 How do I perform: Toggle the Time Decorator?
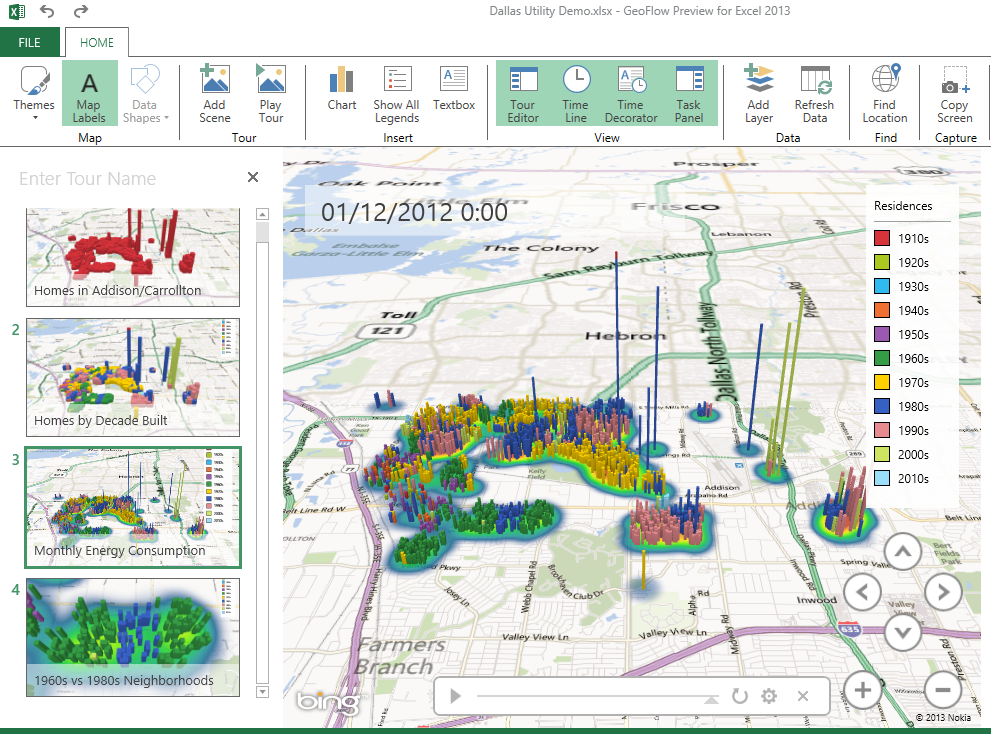[x=631, y=93]
